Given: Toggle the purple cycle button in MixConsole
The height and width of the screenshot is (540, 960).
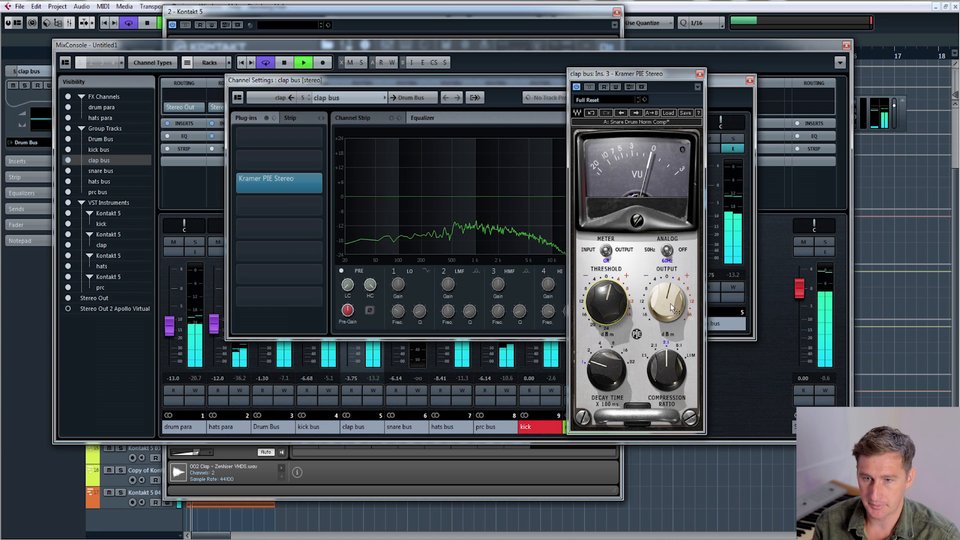Looking at the screenshot, I should pos(266,62).
